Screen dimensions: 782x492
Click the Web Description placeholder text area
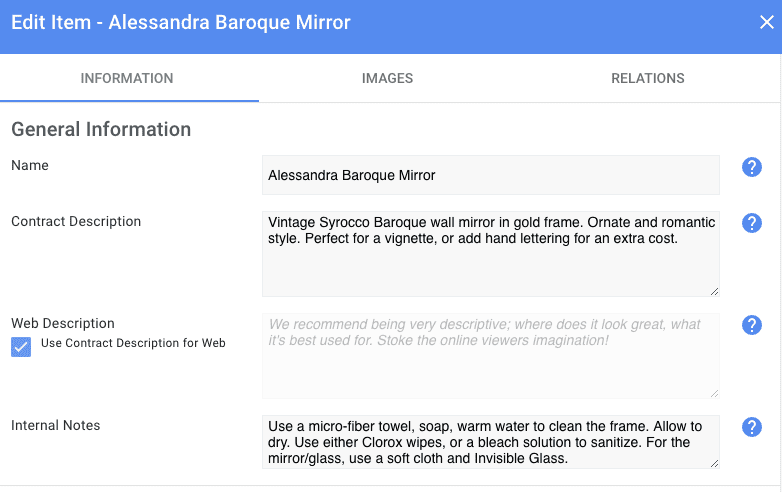point(490,356)
